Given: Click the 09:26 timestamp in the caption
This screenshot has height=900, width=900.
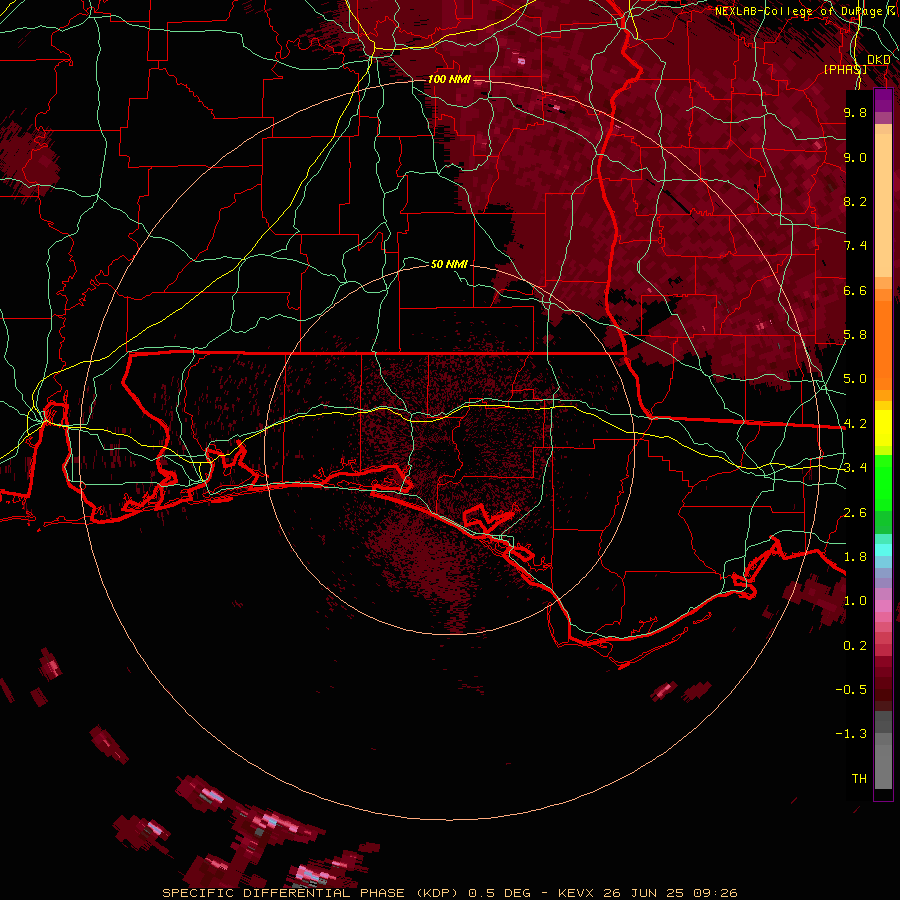Looking at the screenshot, I should click(x=714, y=893).
